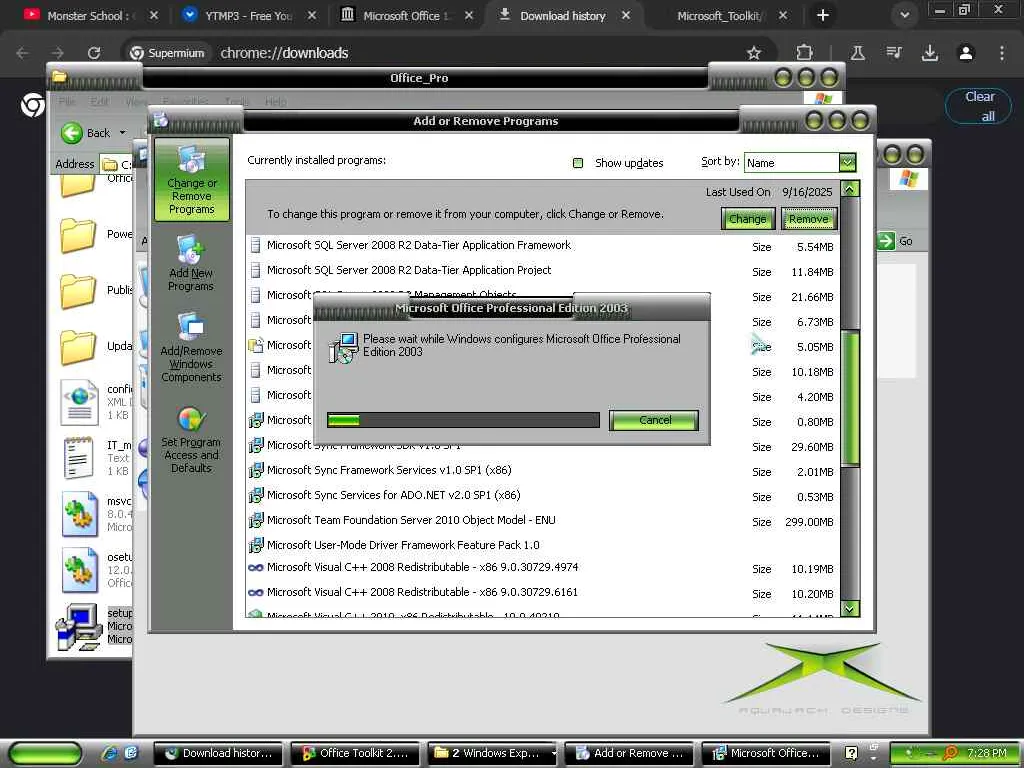This screenshot has width=1024, height=768.
Task: Click the Microsoft Office taskbar button
Action: pyautogui.click(x=767, y=753)
